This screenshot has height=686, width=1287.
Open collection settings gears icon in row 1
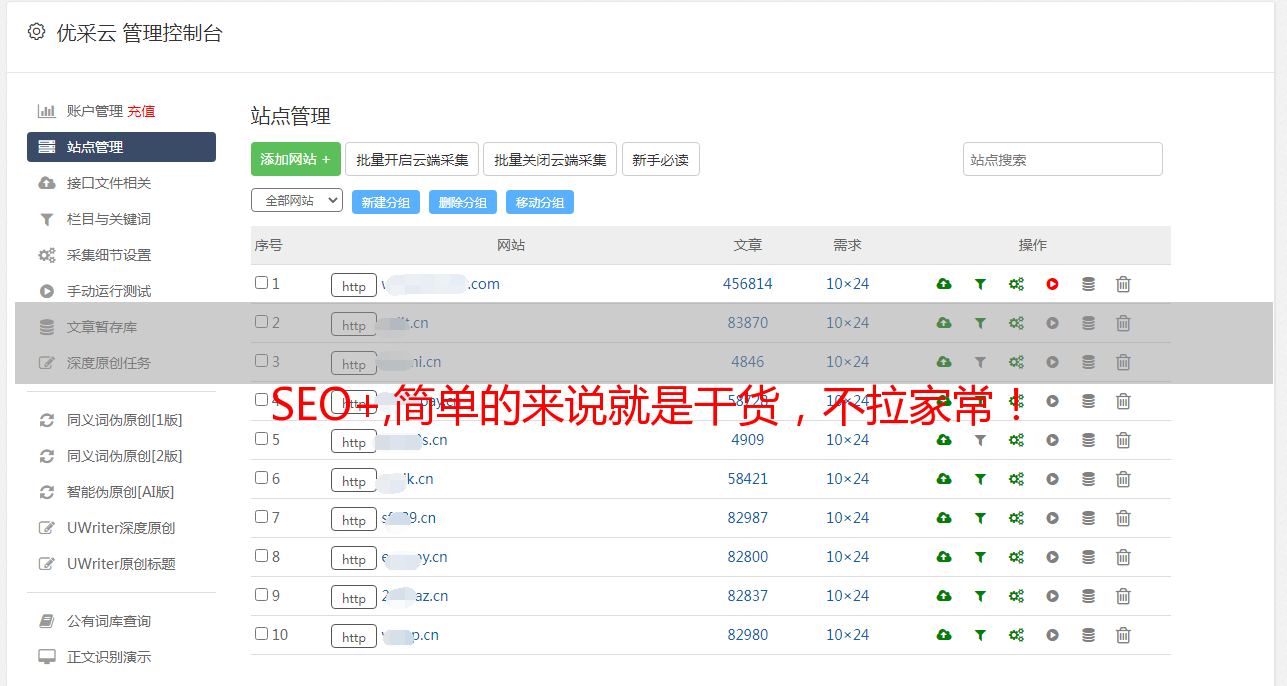[1016, 284]
